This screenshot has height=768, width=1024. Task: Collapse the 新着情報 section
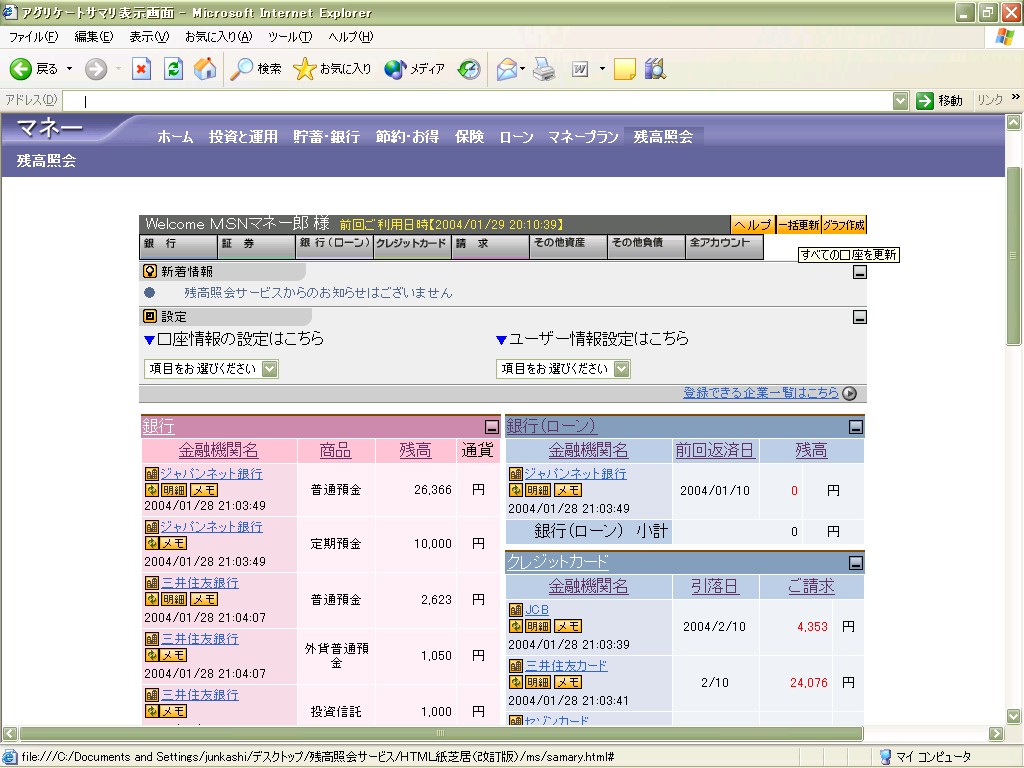859,272
